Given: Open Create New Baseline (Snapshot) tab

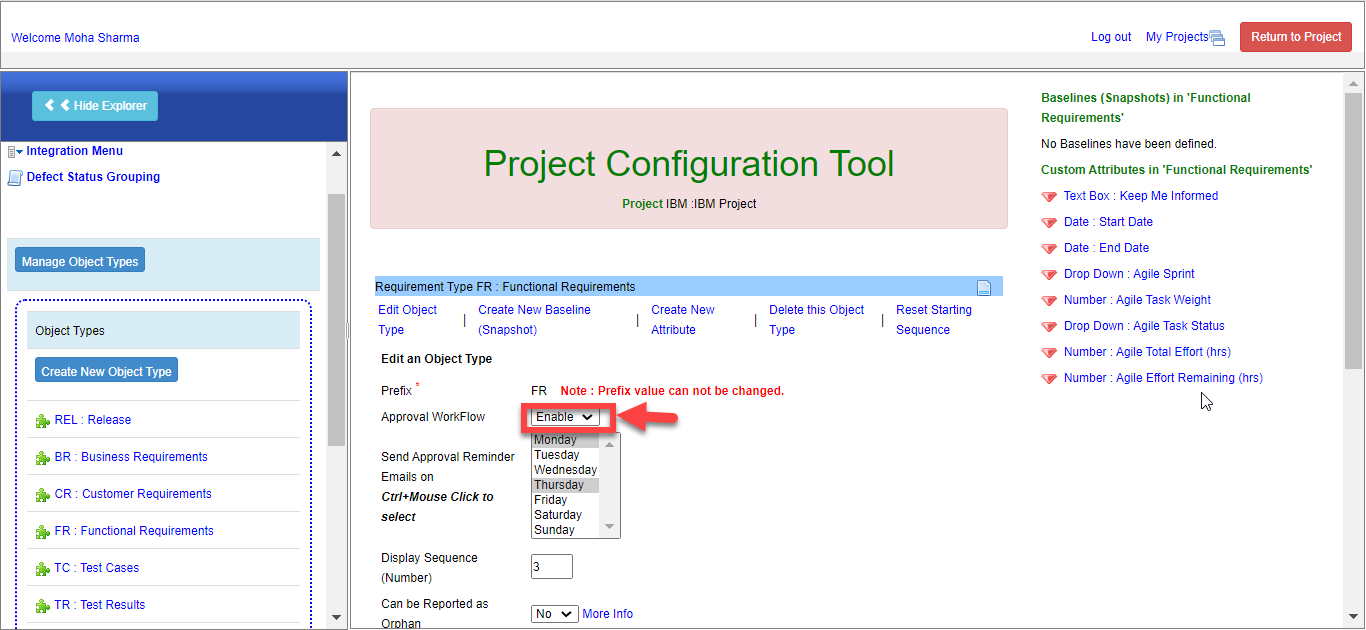Looking at the screenshot, I should [x=534, y=320].
